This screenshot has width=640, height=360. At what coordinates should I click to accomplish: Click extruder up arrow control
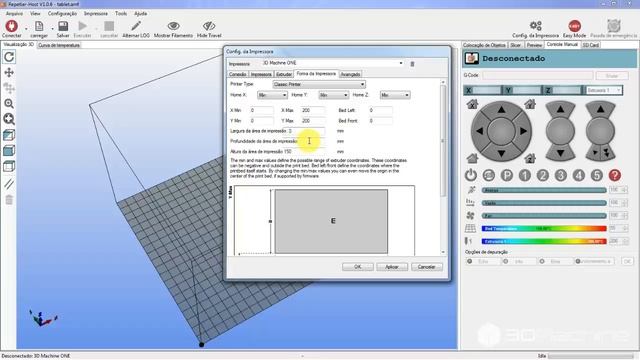(600, 109)
